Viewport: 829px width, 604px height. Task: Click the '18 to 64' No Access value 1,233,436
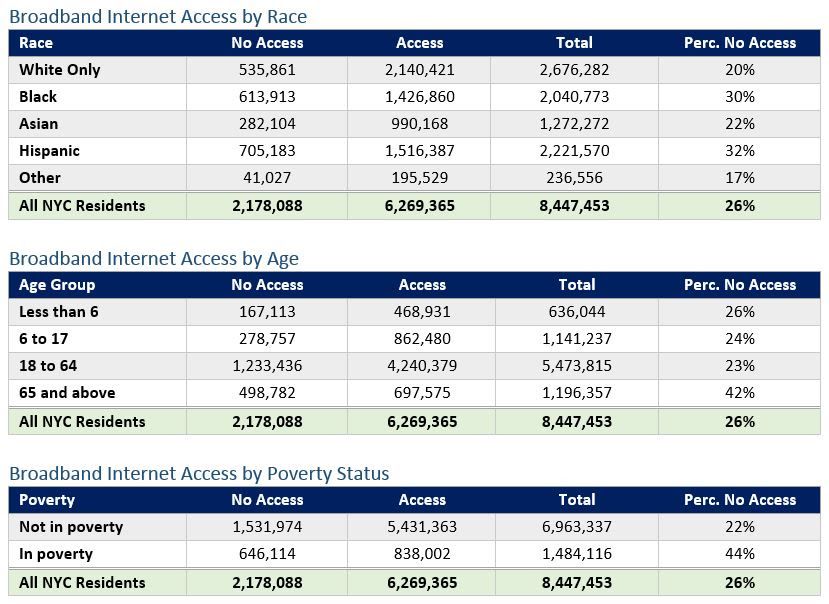coord(267,365)
